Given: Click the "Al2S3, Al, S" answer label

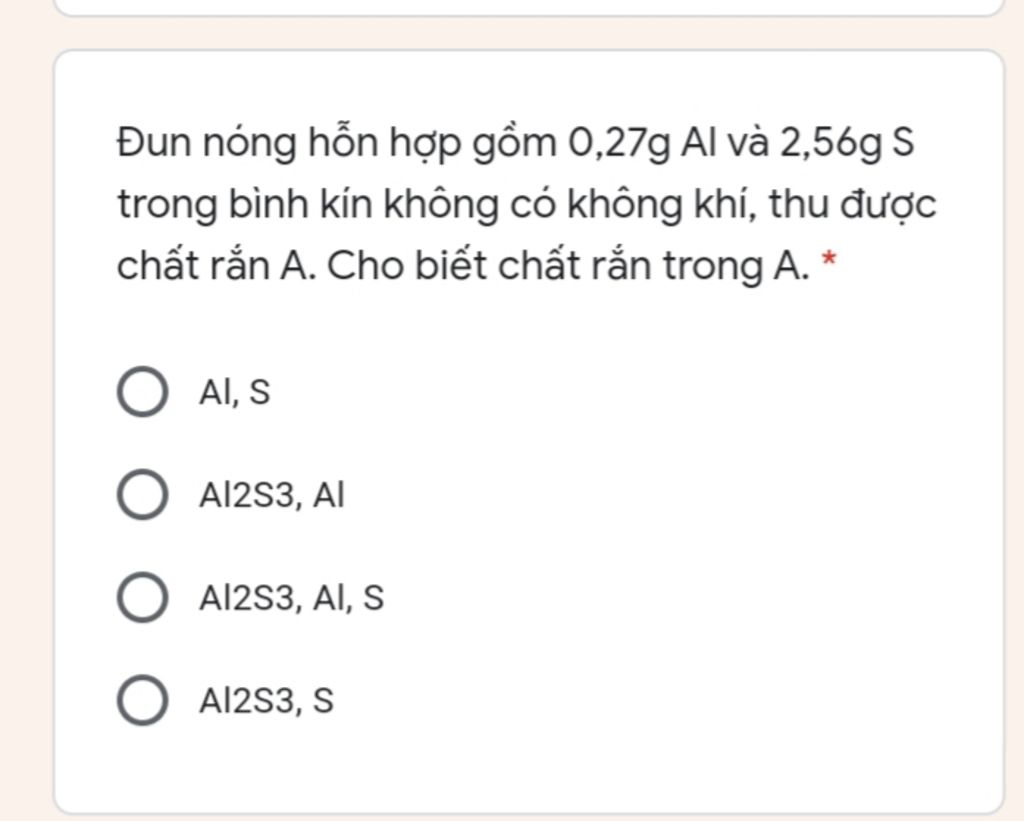Looking at the screenshot, I should [291, 598].
